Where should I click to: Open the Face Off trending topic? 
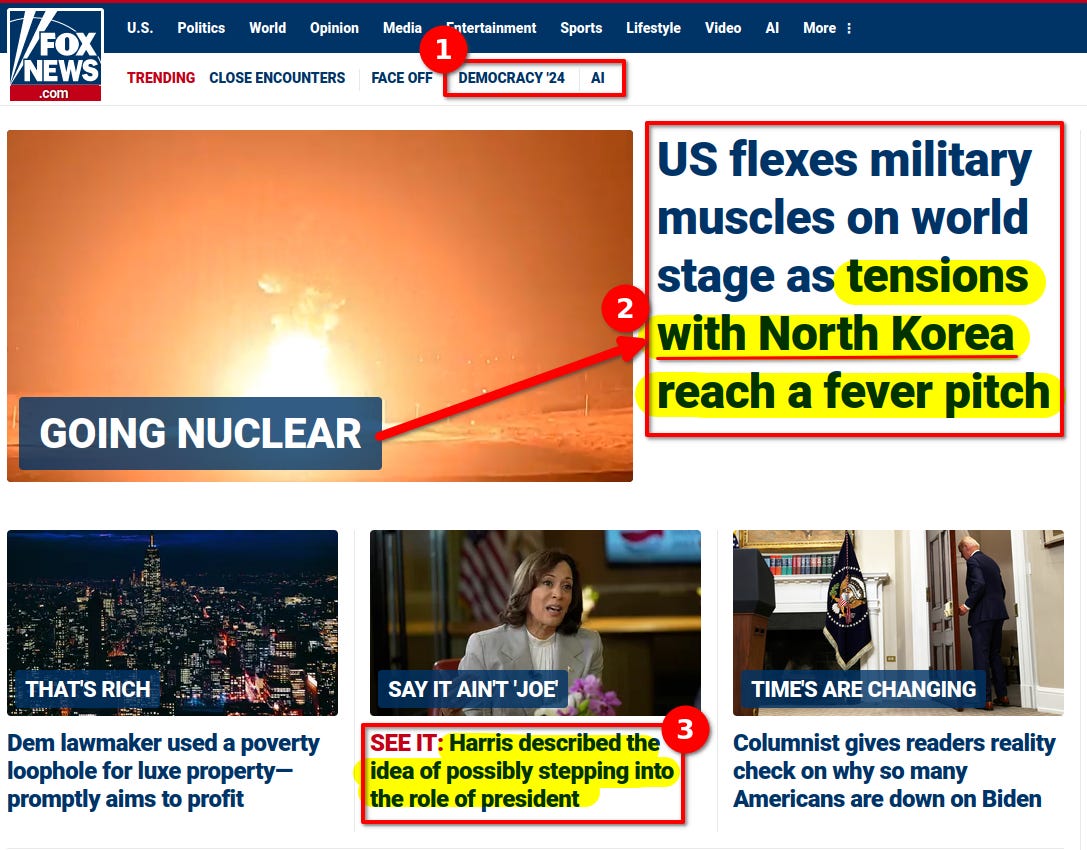pos(401,78)
